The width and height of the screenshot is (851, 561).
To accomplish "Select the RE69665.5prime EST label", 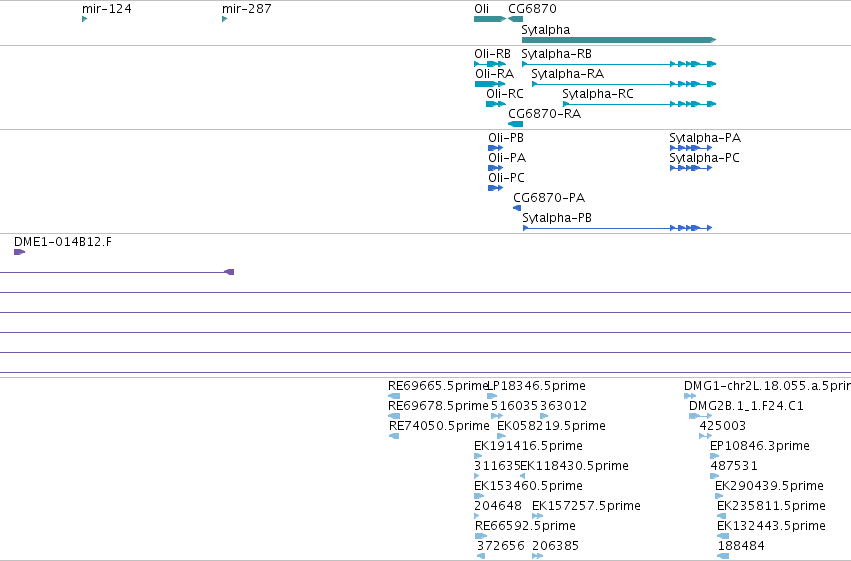I will pos(438,386).
